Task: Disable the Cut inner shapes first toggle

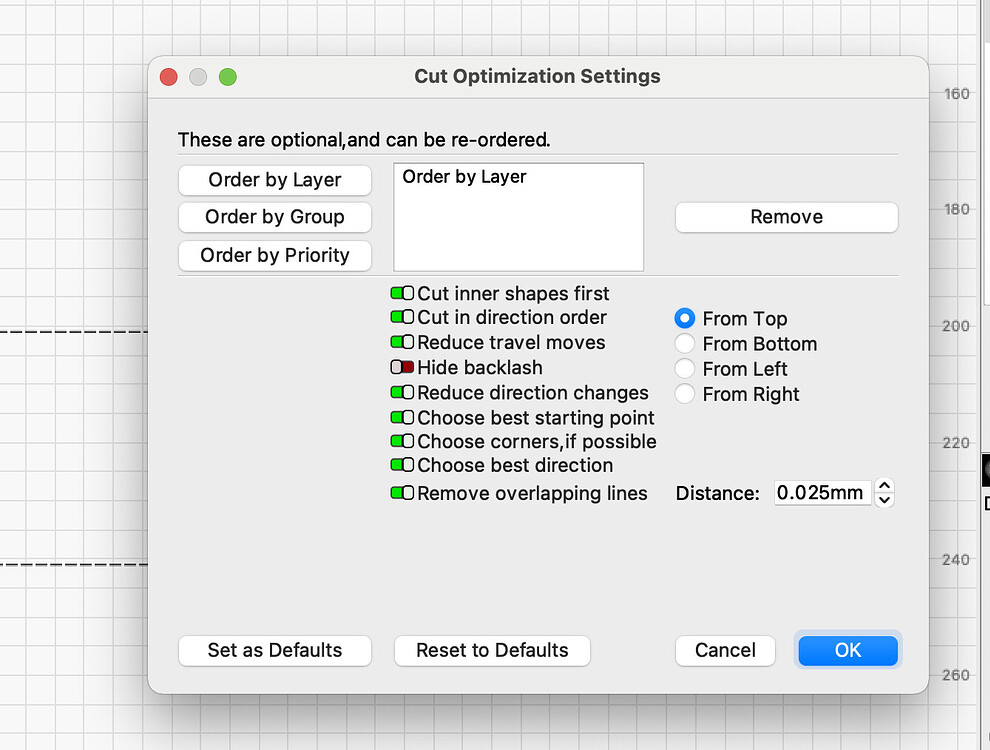Action: (x=401, y=293)
